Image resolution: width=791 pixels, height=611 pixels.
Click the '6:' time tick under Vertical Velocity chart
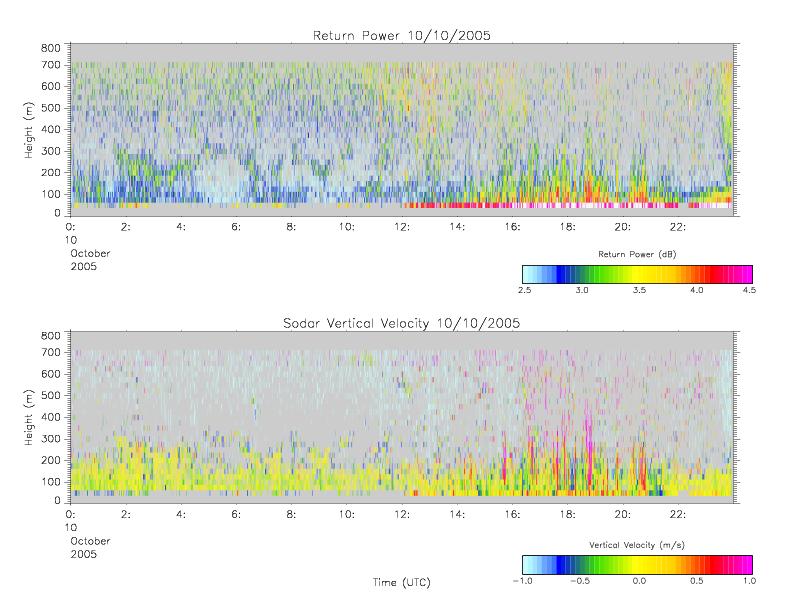[236, 515]
